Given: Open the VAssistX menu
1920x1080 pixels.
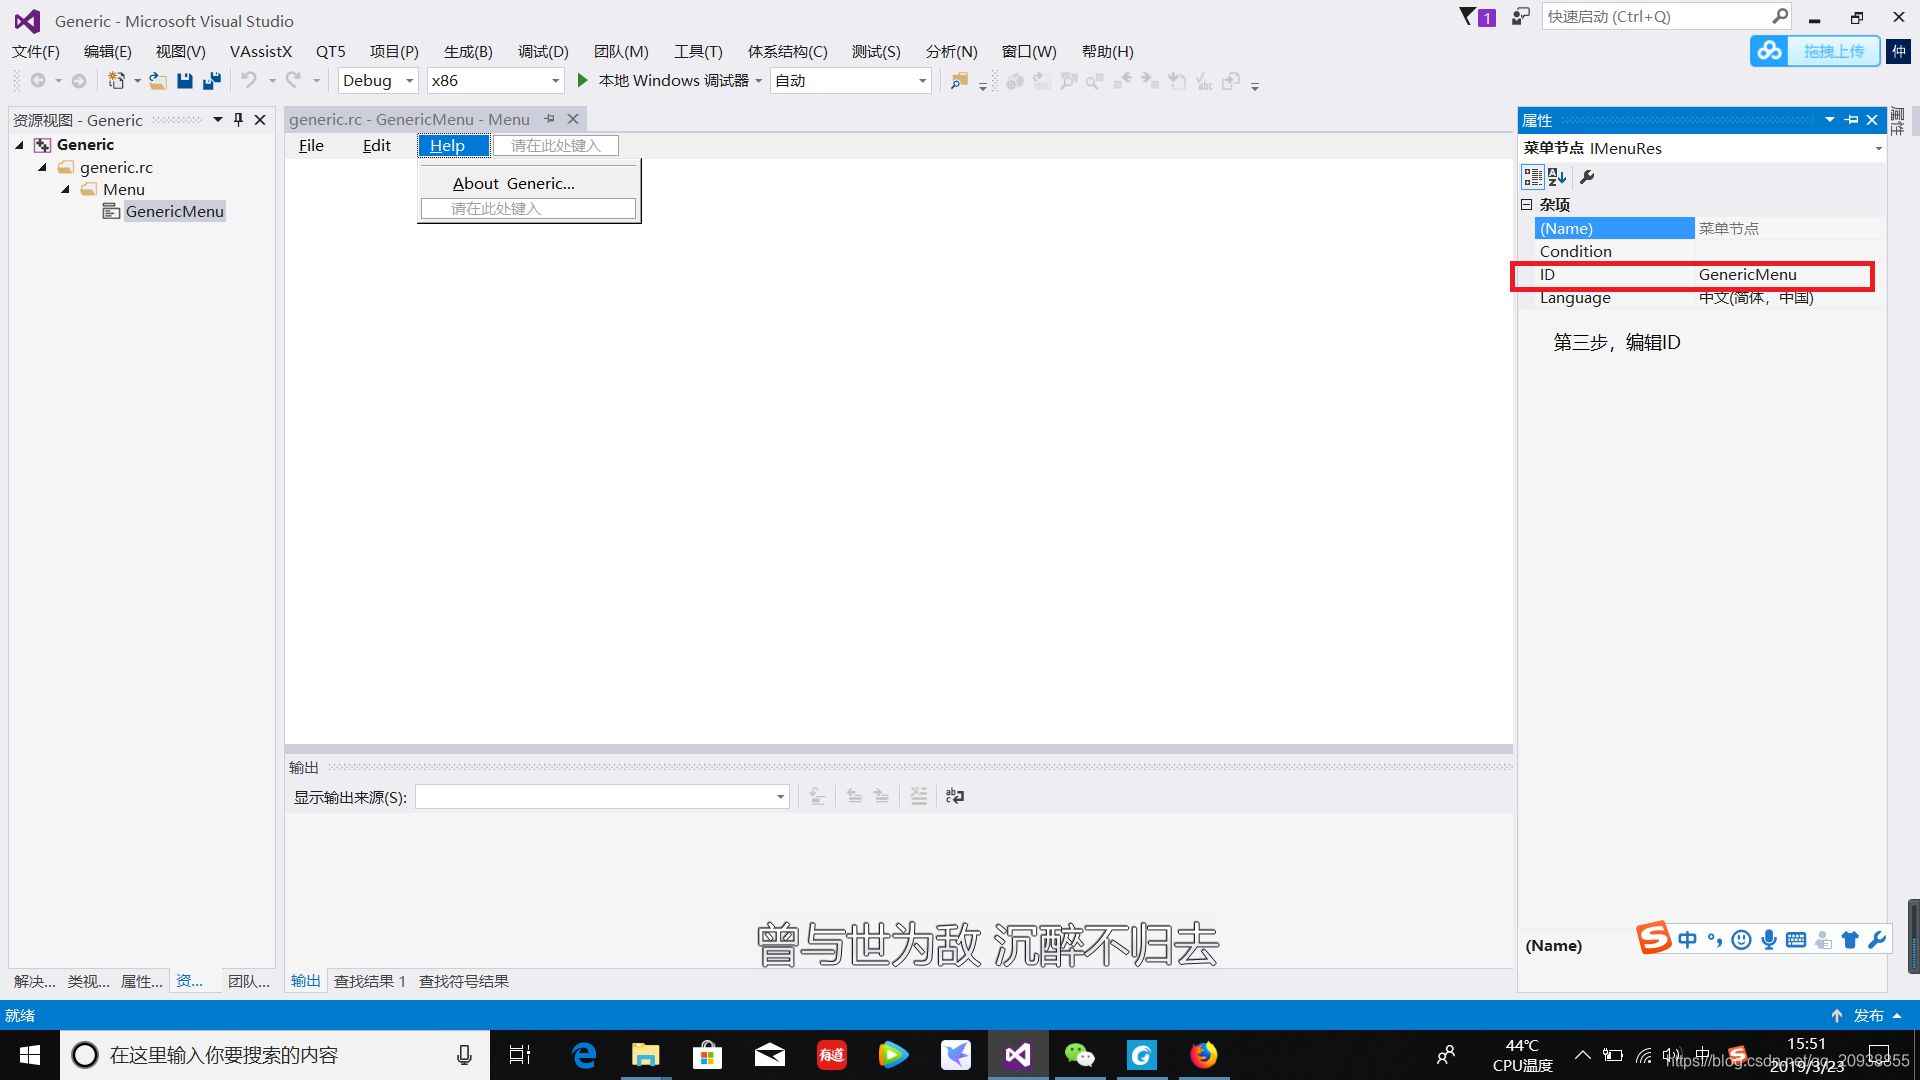Looking at the screenshot, I should [x=261, y=51].
